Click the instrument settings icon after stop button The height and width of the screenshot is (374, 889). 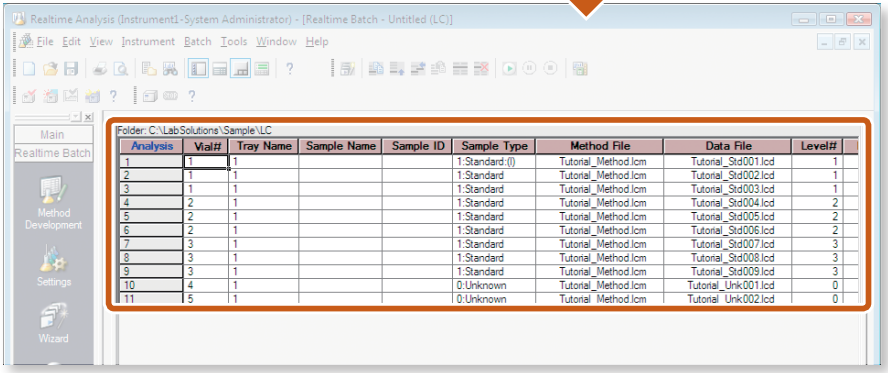(x=579, y=69)
